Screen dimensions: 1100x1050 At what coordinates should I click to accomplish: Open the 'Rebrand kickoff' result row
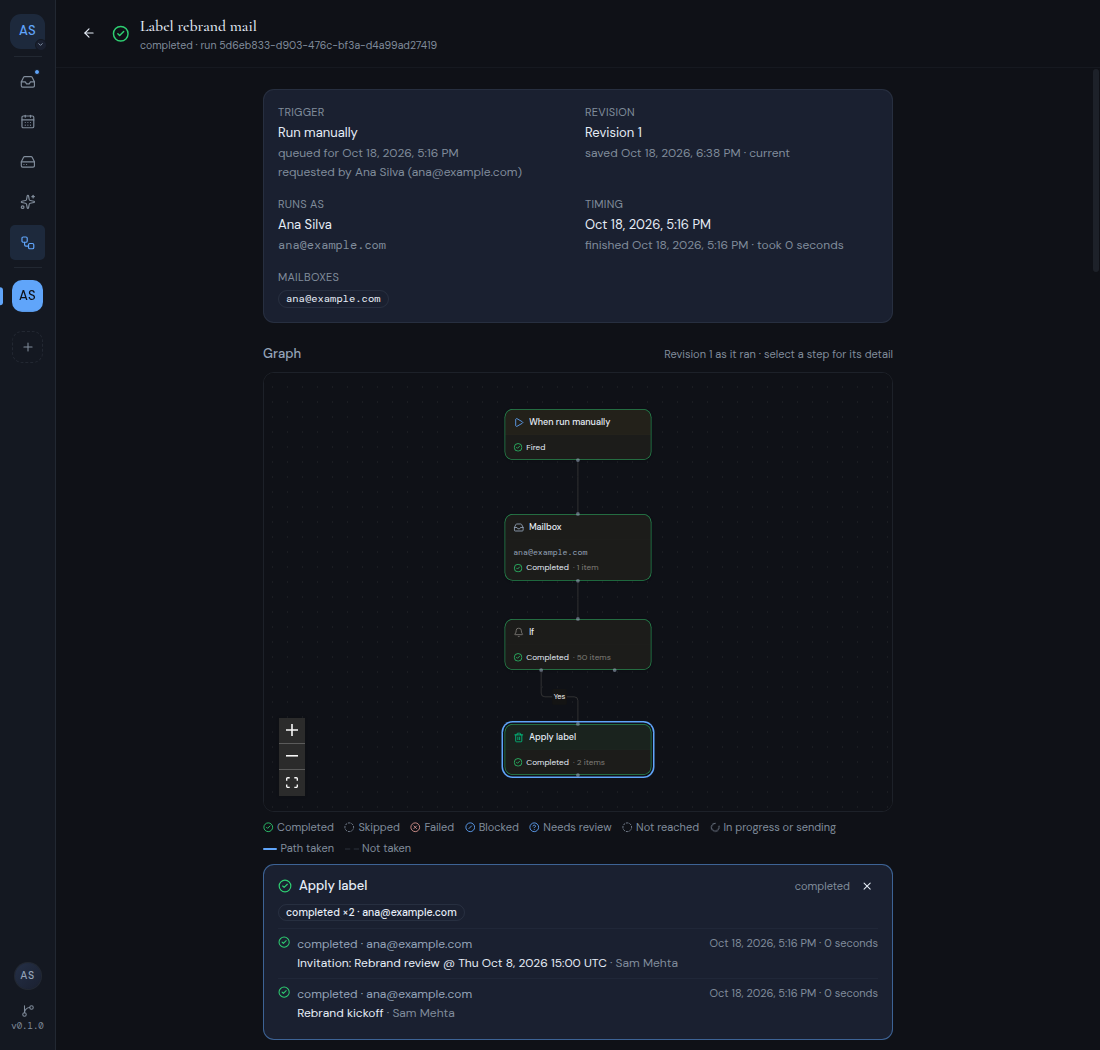(578, 1003)
